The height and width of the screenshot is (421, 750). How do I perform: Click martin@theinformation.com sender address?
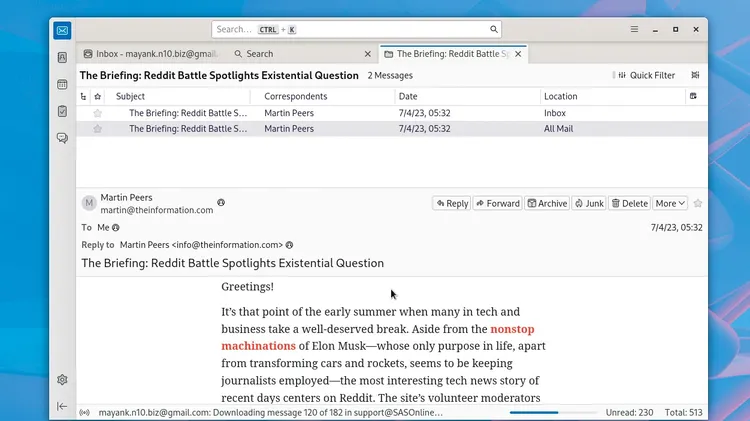click(156, 210)
